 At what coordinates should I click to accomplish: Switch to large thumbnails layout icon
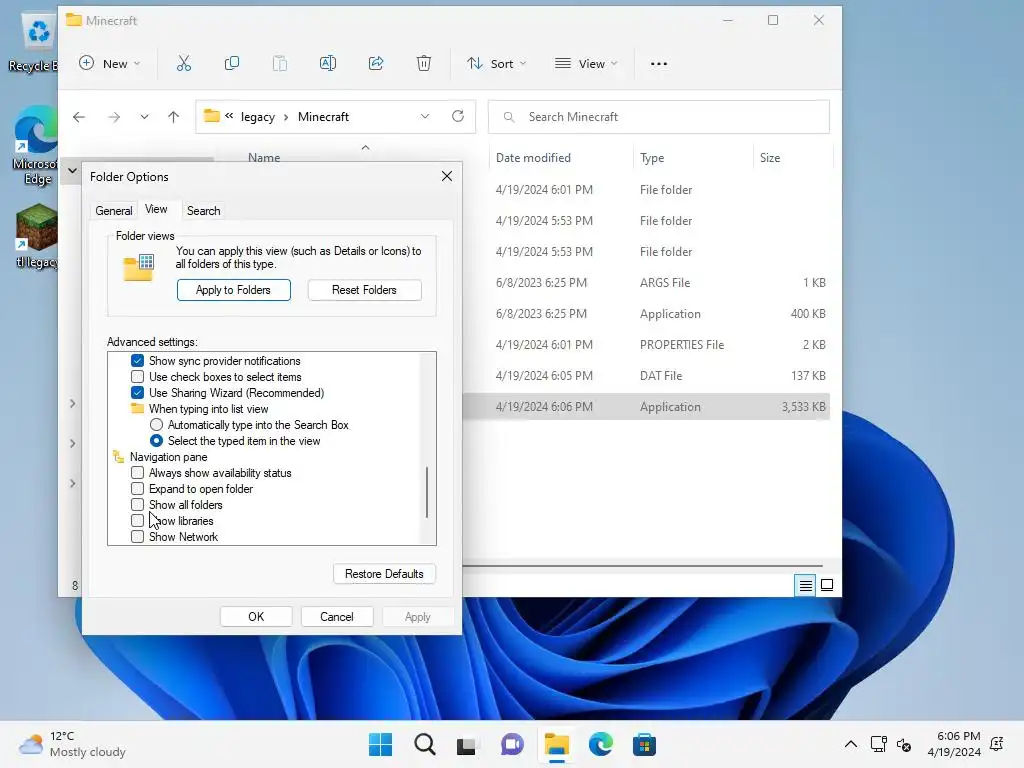tap(827, 585)
